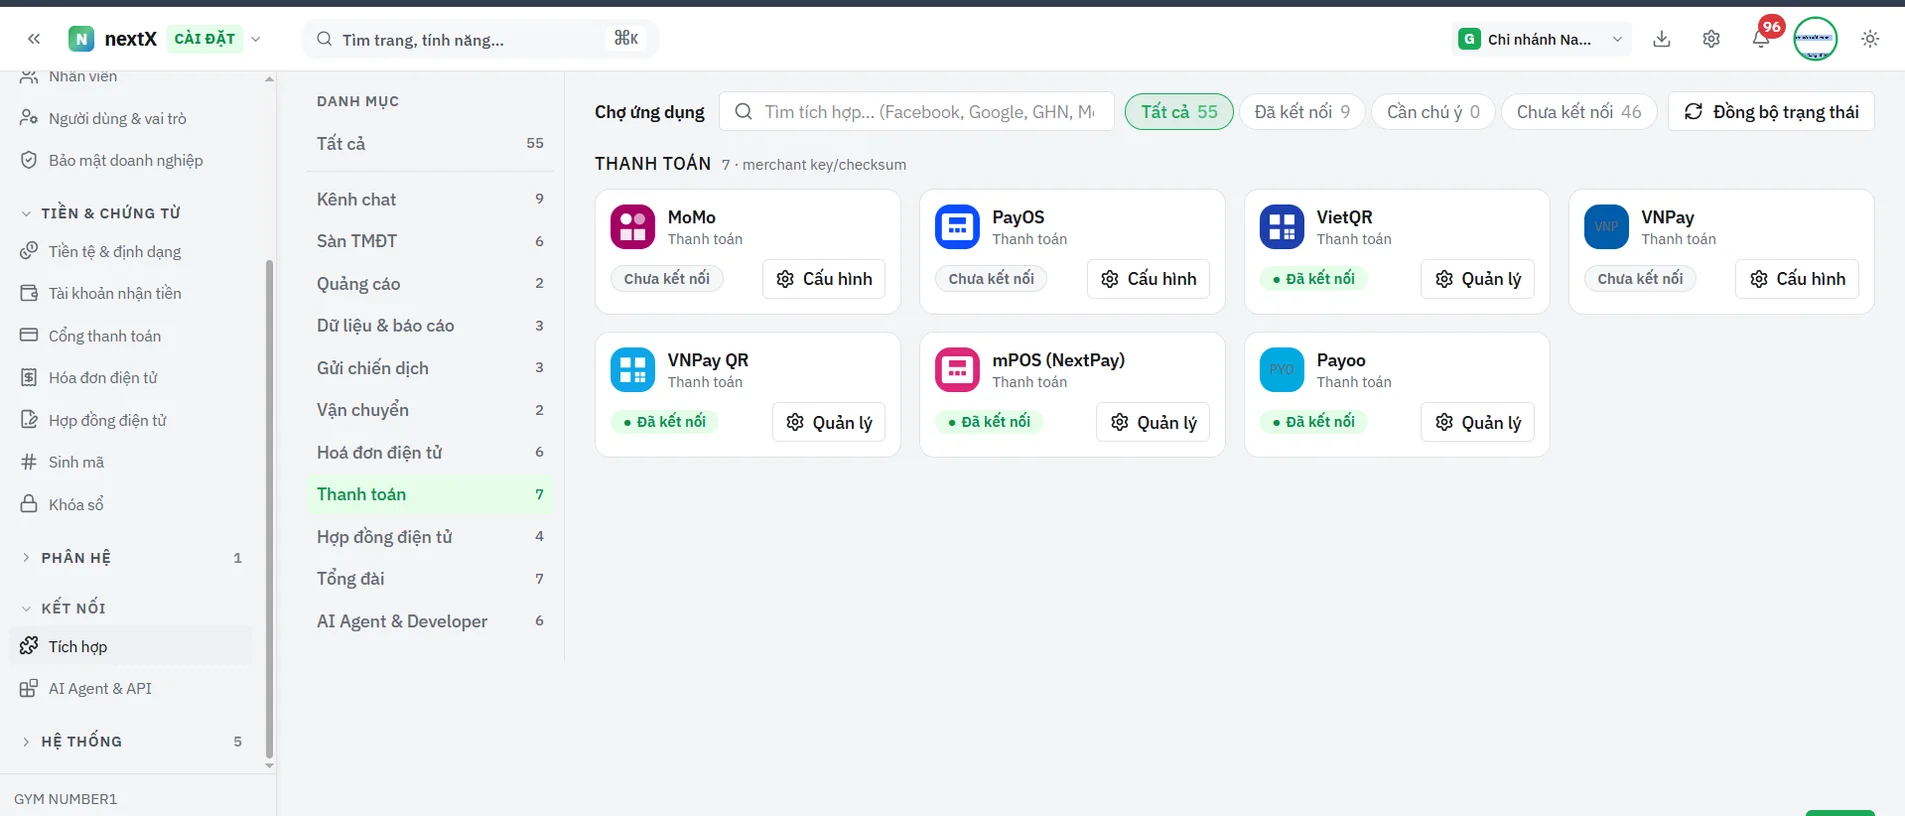Select category Tất cả 55
Screen dimensions: 1905x816
click(x=430, y=143)
